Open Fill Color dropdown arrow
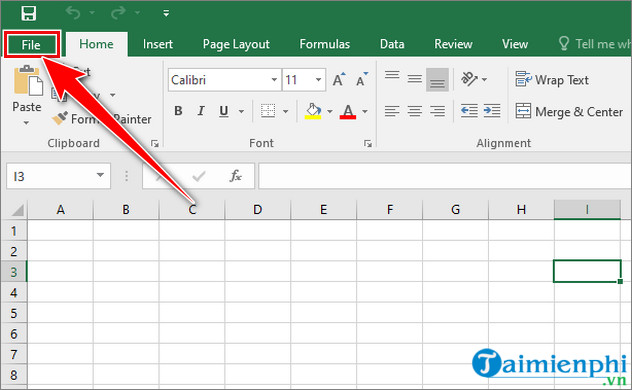Image resolution: width=632 pixels, height=390 pixels. pos(330,111)
